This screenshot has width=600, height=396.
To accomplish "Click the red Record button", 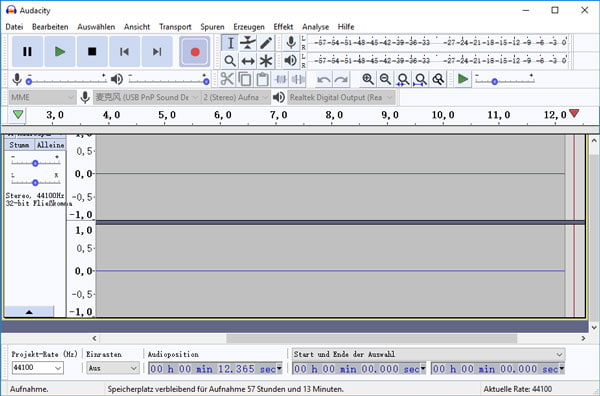I will click(195, 52).
